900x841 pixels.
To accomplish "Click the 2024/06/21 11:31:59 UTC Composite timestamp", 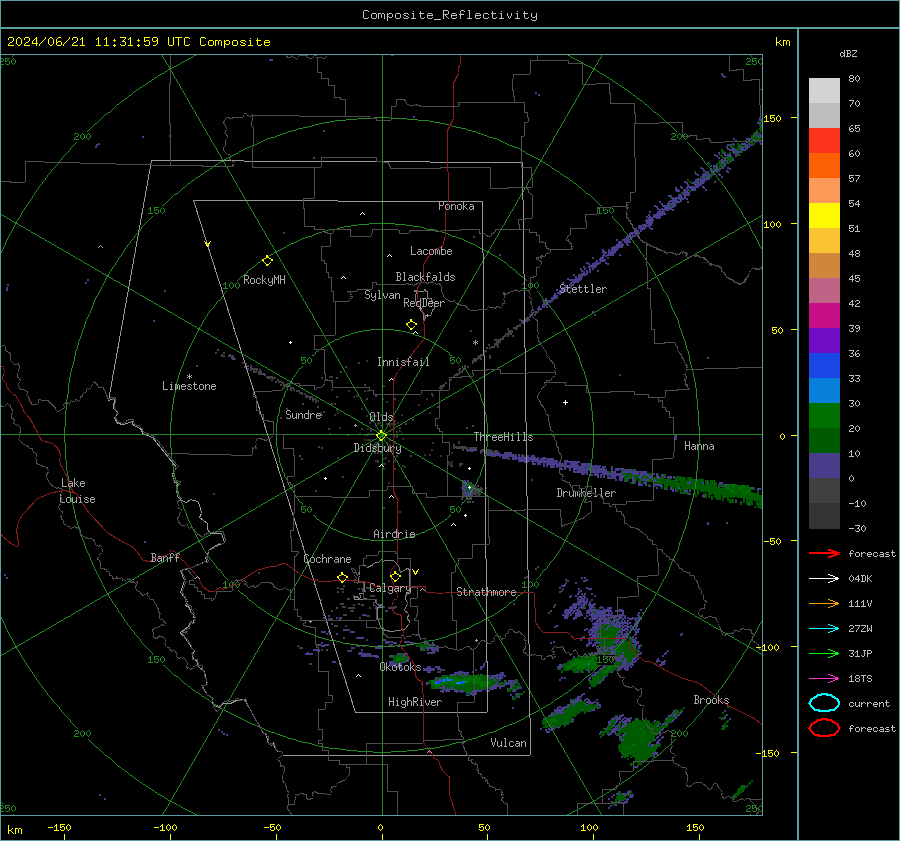I will [x=138, y=42].
